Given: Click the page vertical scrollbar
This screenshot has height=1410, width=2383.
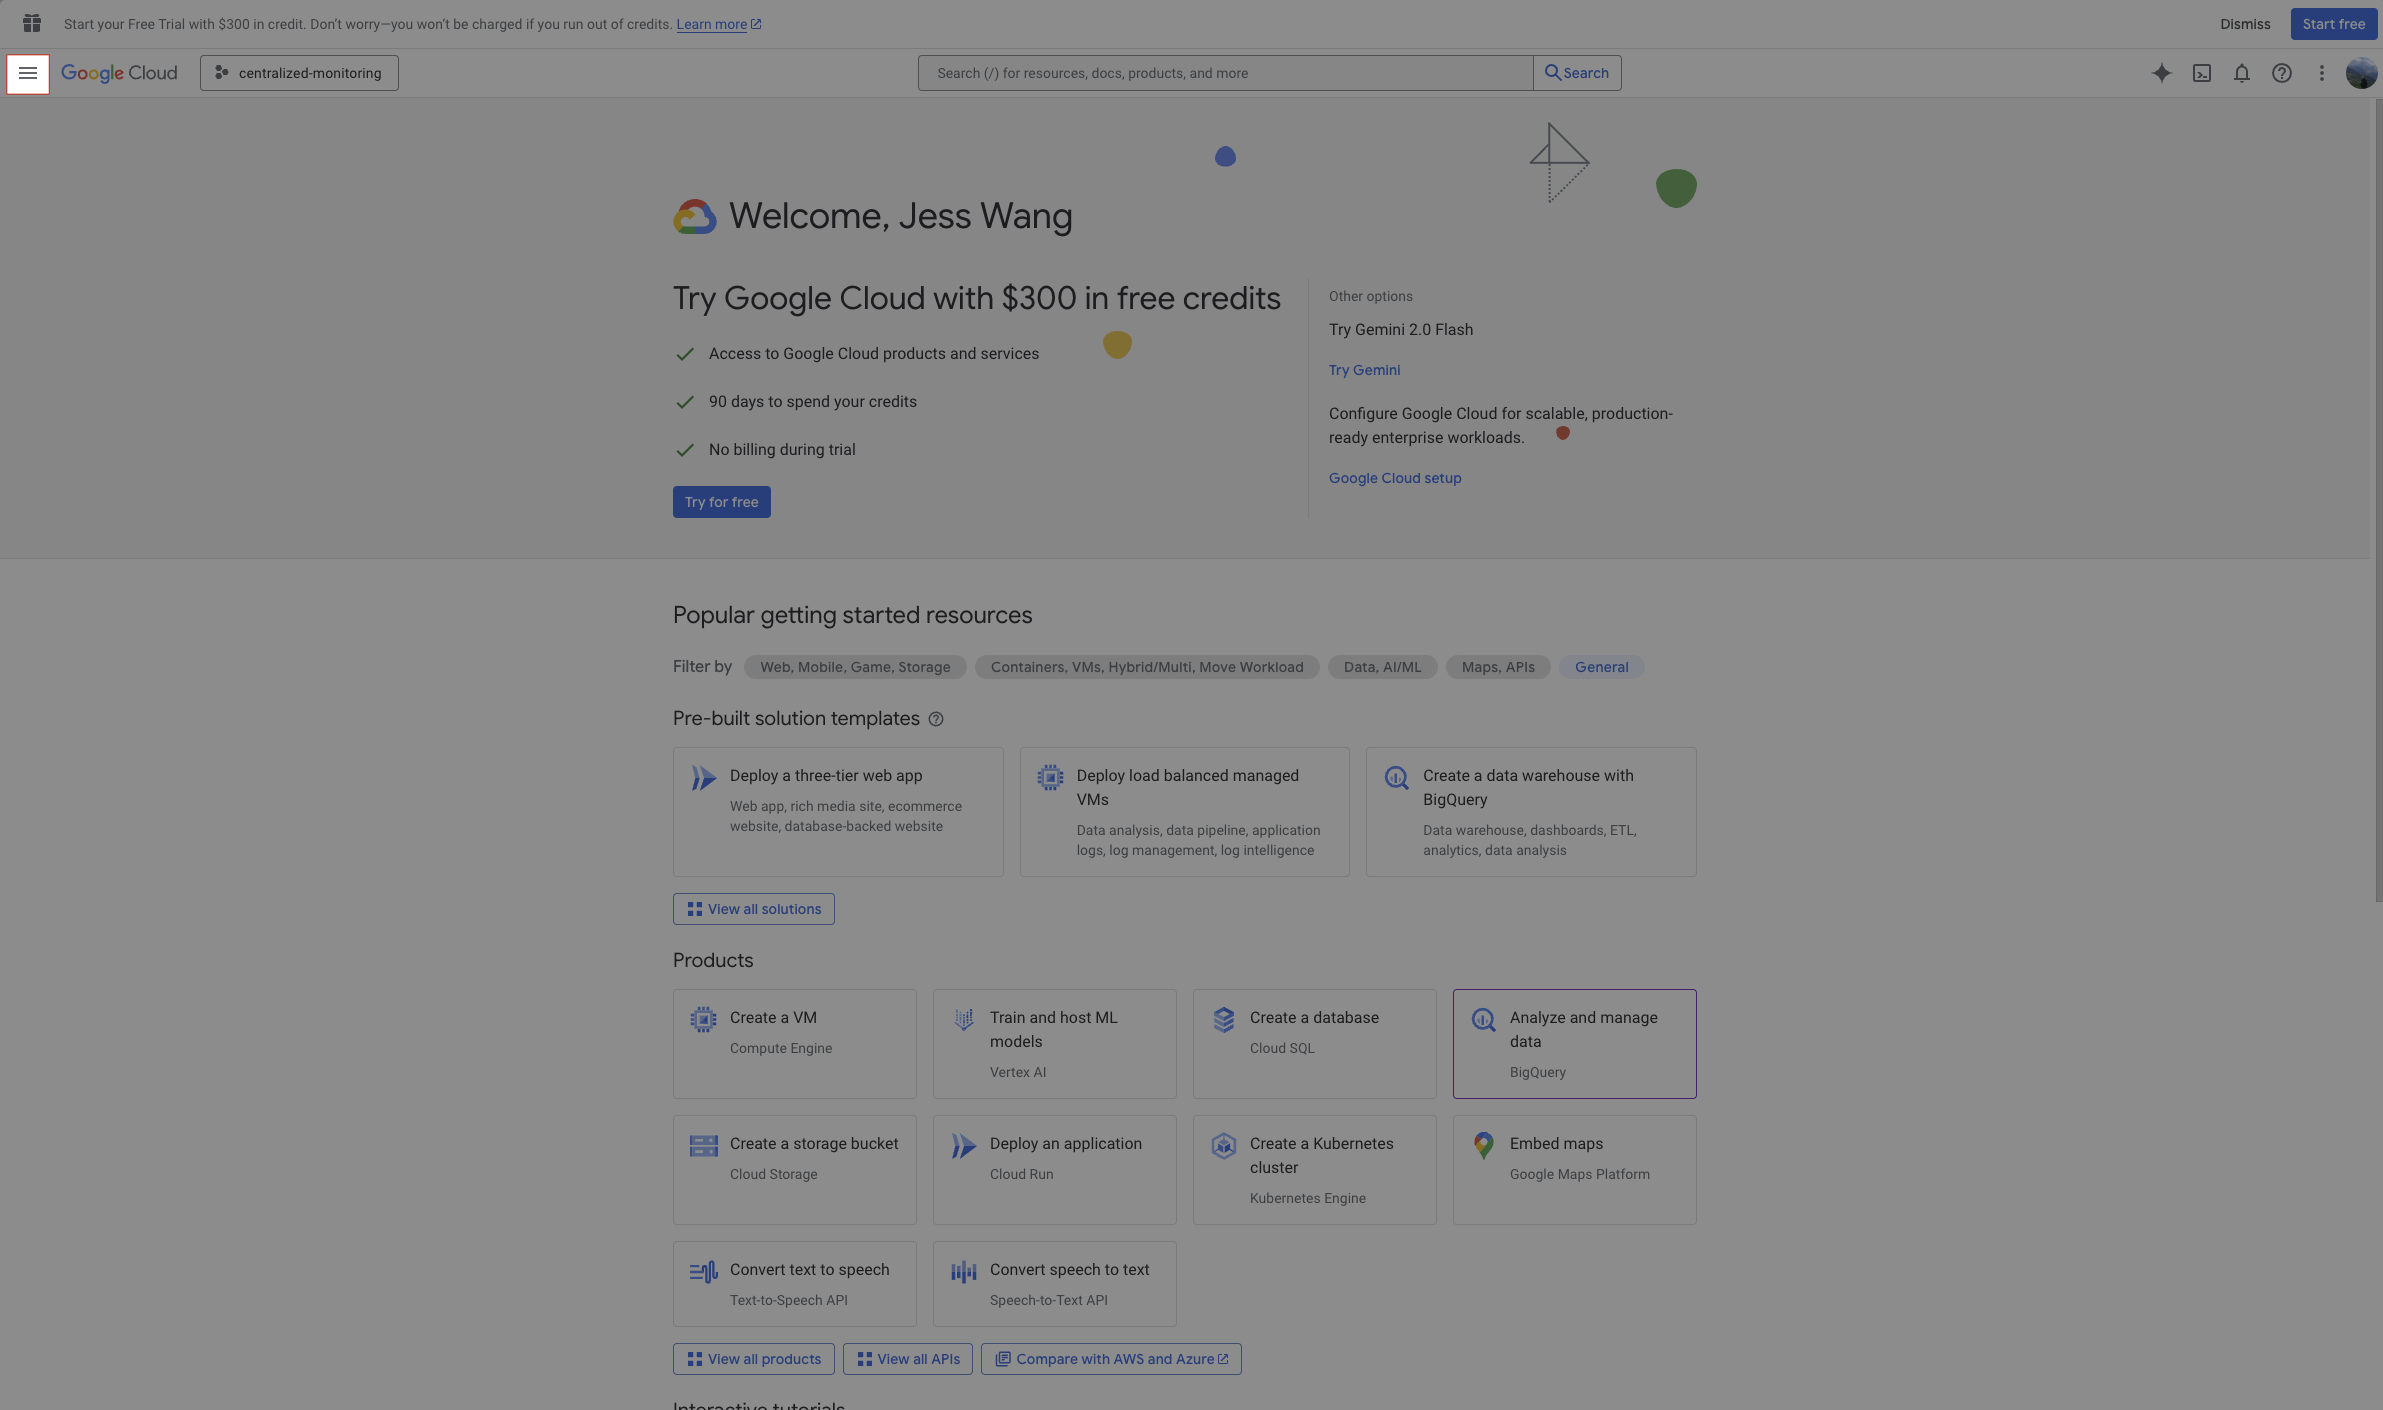Looking at the screenshot, I should pos(2378,500).
